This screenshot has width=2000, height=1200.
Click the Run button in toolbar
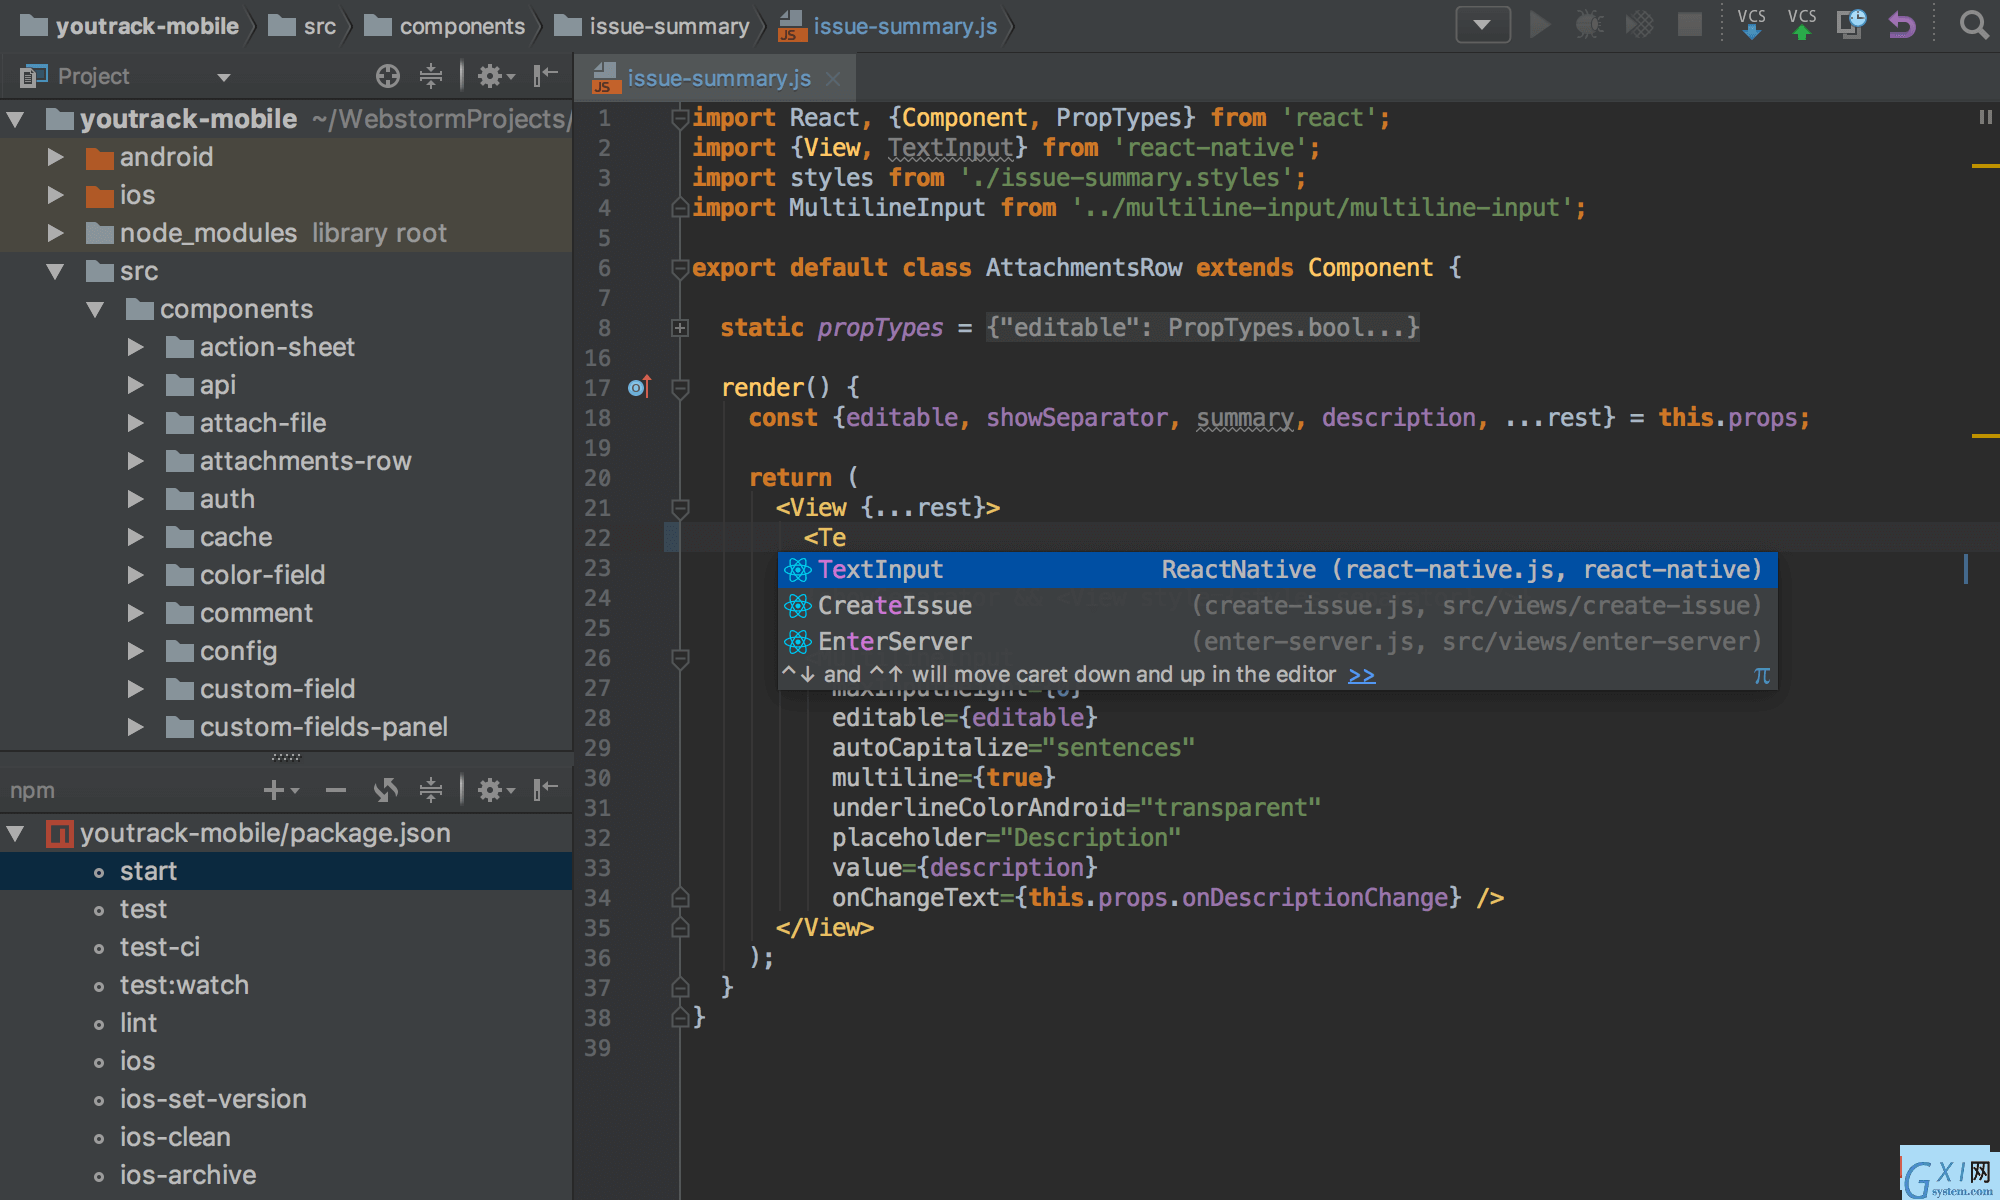tap(1543, 27)
